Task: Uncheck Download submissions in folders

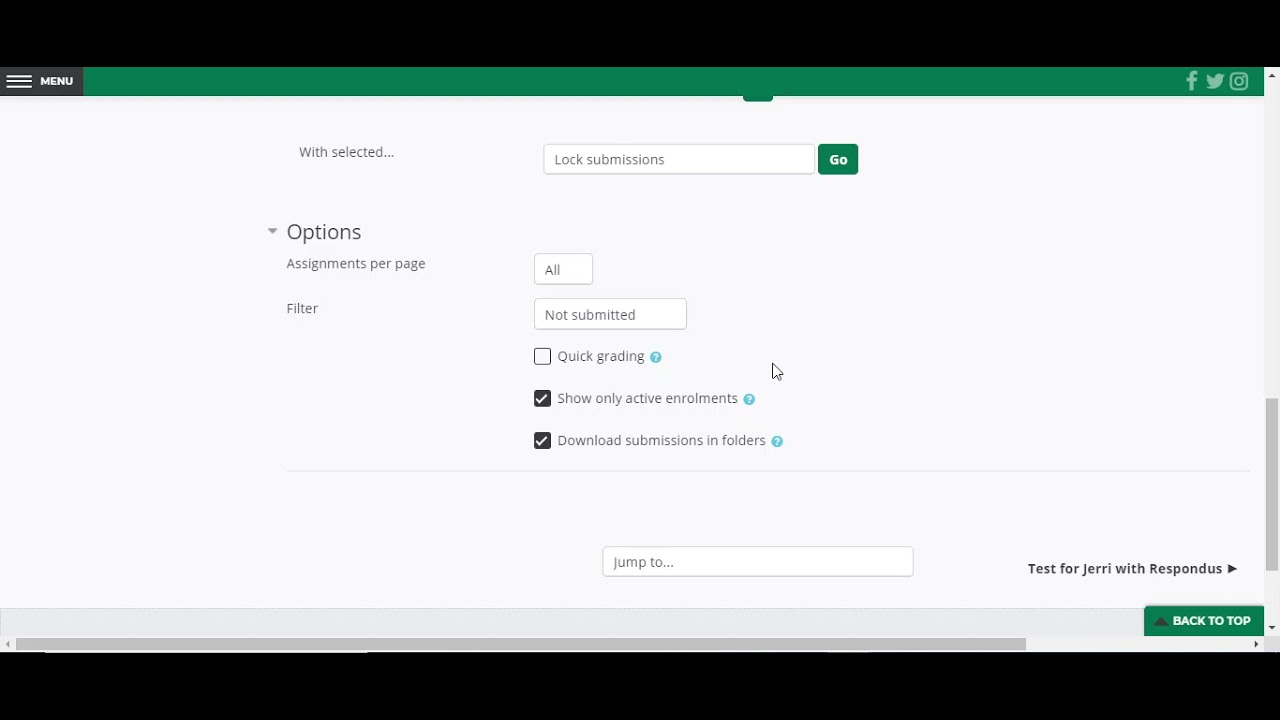Action: (x=542, y=440)
